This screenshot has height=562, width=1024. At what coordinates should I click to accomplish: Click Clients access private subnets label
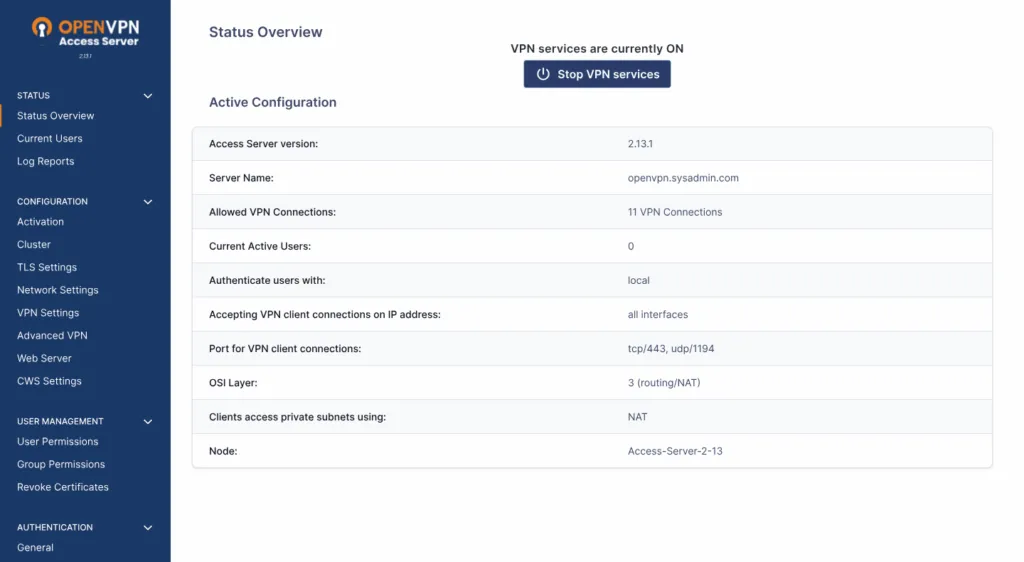pyautogui.click(x=297, y=417)
